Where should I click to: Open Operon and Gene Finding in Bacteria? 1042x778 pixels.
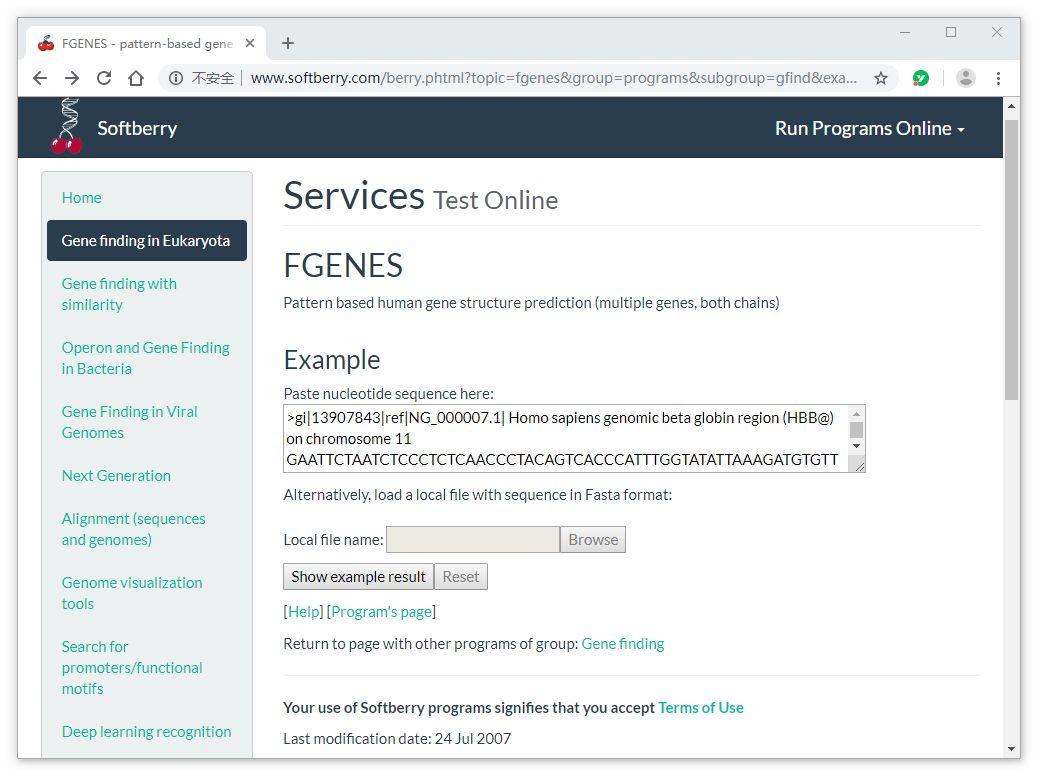pyautogui.click(x=146, y=358)
